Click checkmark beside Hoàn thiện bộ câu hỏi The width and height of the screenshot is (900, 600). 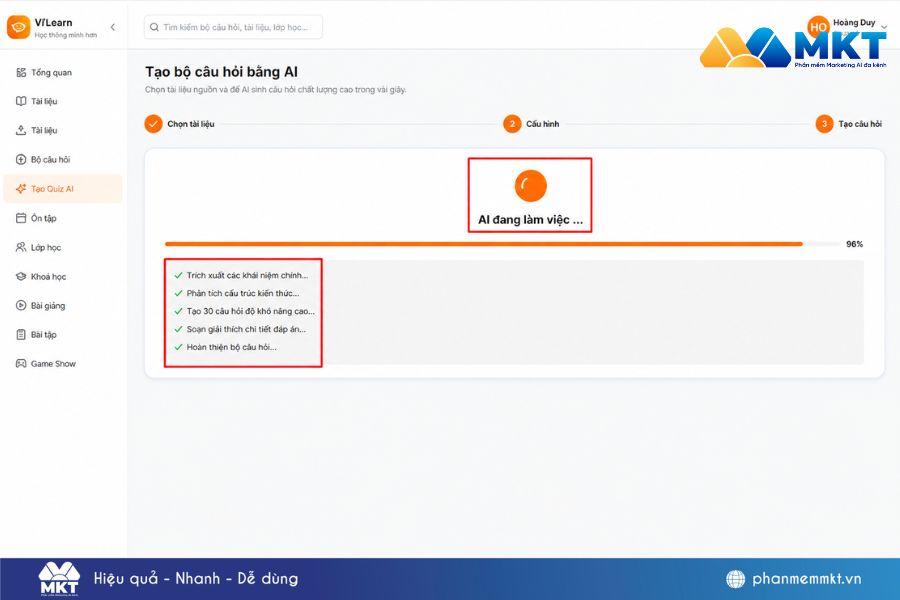179,347
